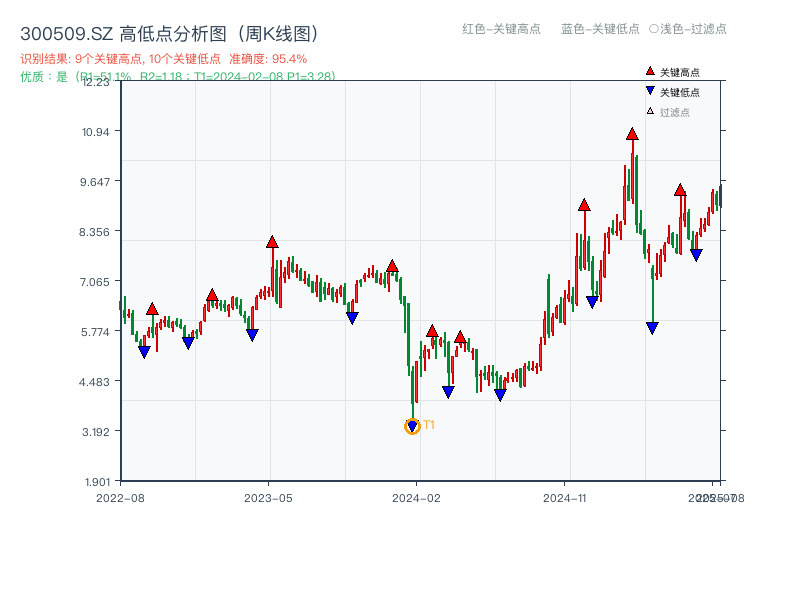Click the blue down-triangle legend icon
The image size is (800, 600).
click(650, 92)
